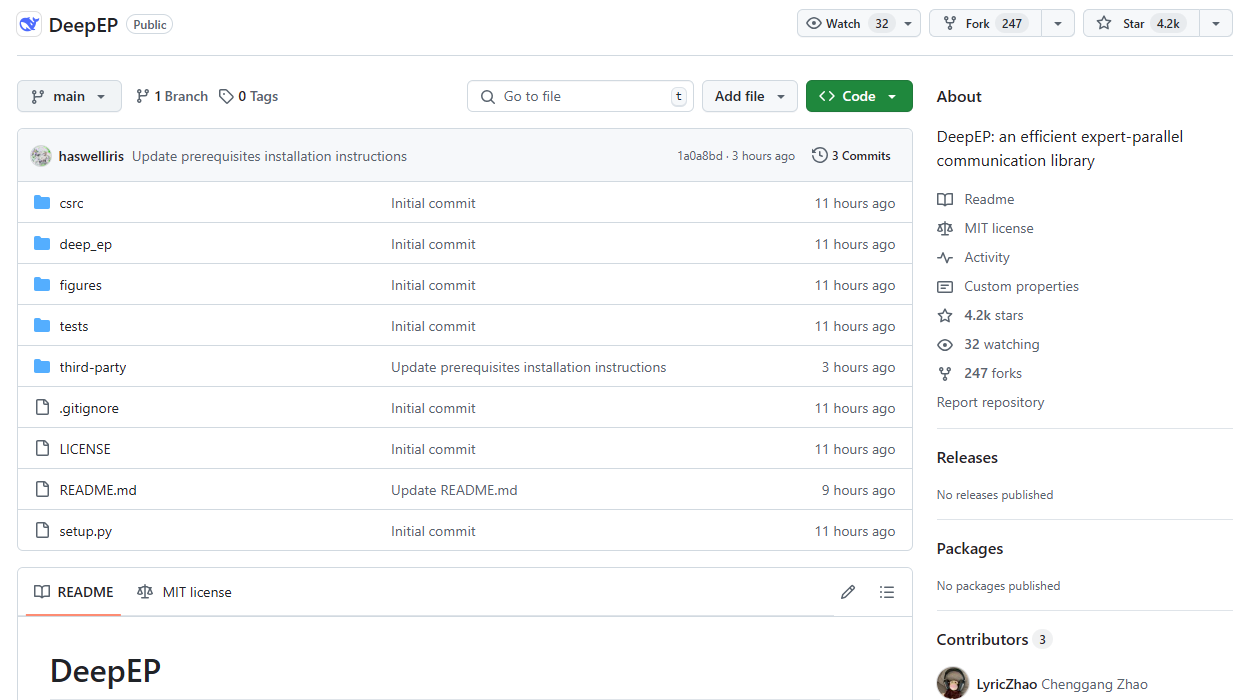Open the Contributors section link

pyautogui.click(x=993, y=639)
